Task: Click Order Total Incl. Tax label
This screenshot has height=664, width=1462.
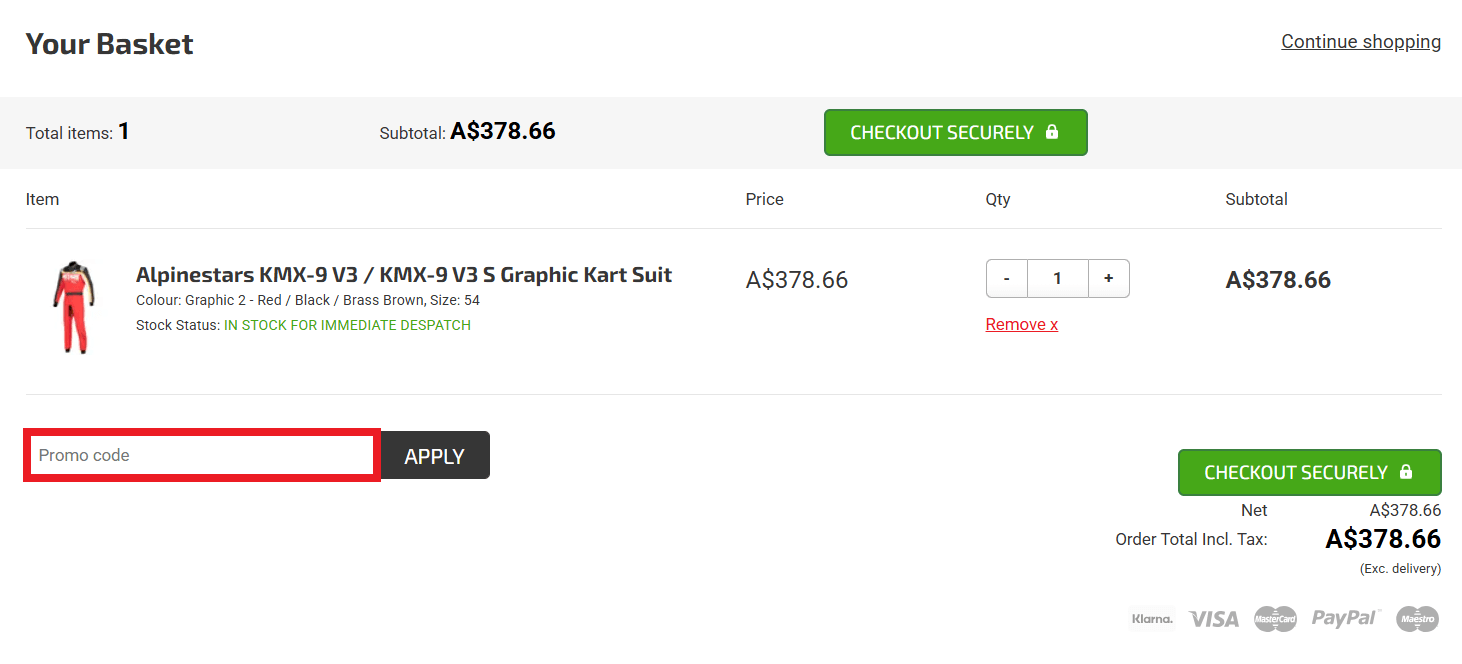Action: (x=1191, y=539)
